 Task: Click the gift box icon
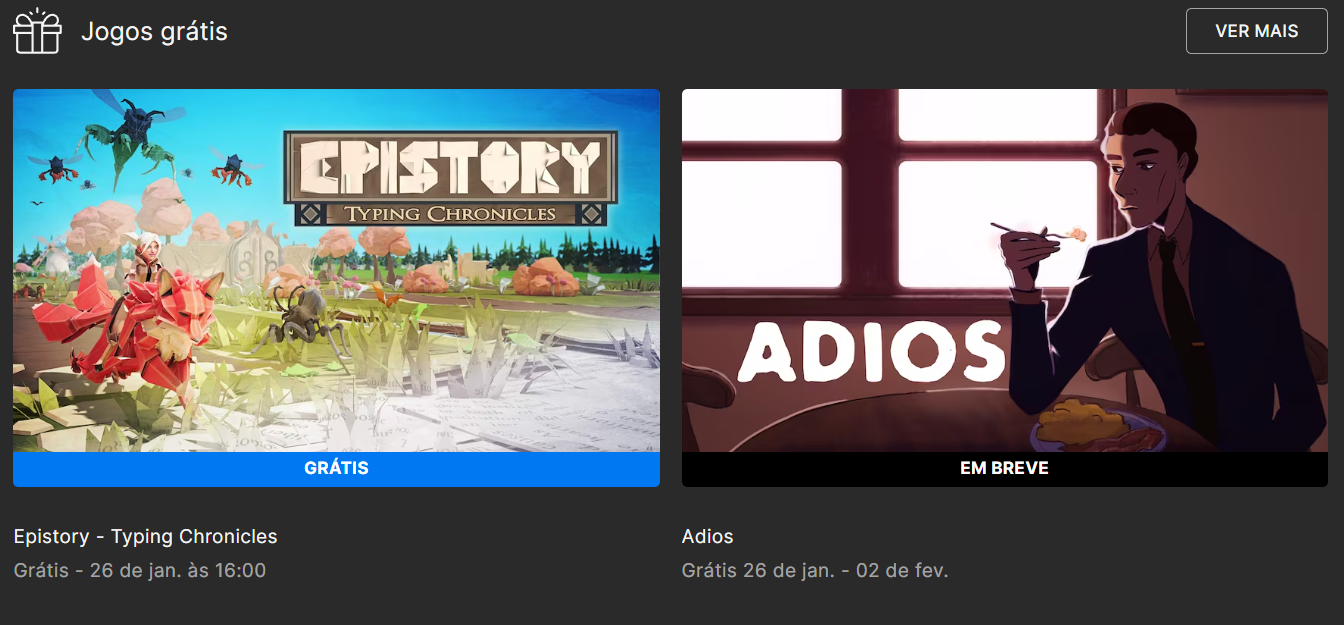click(37, 31)
